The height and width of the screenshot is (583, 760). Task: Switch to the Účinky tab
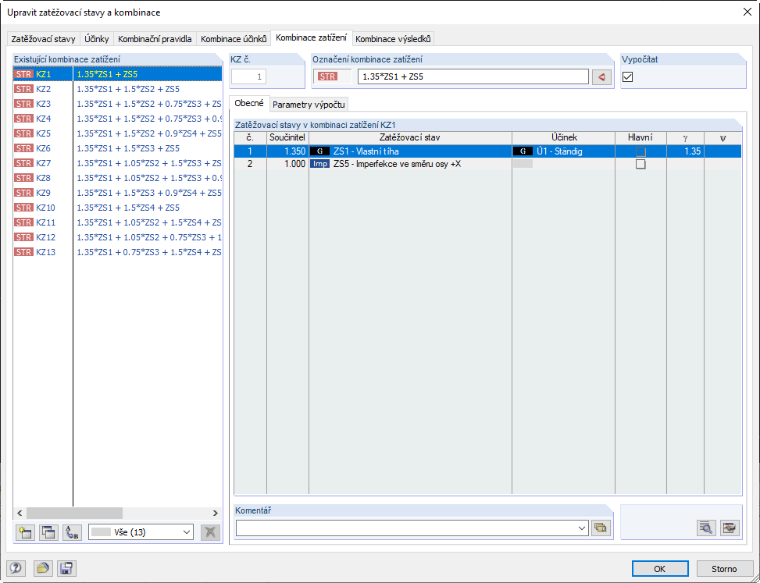tap(96, 39)
